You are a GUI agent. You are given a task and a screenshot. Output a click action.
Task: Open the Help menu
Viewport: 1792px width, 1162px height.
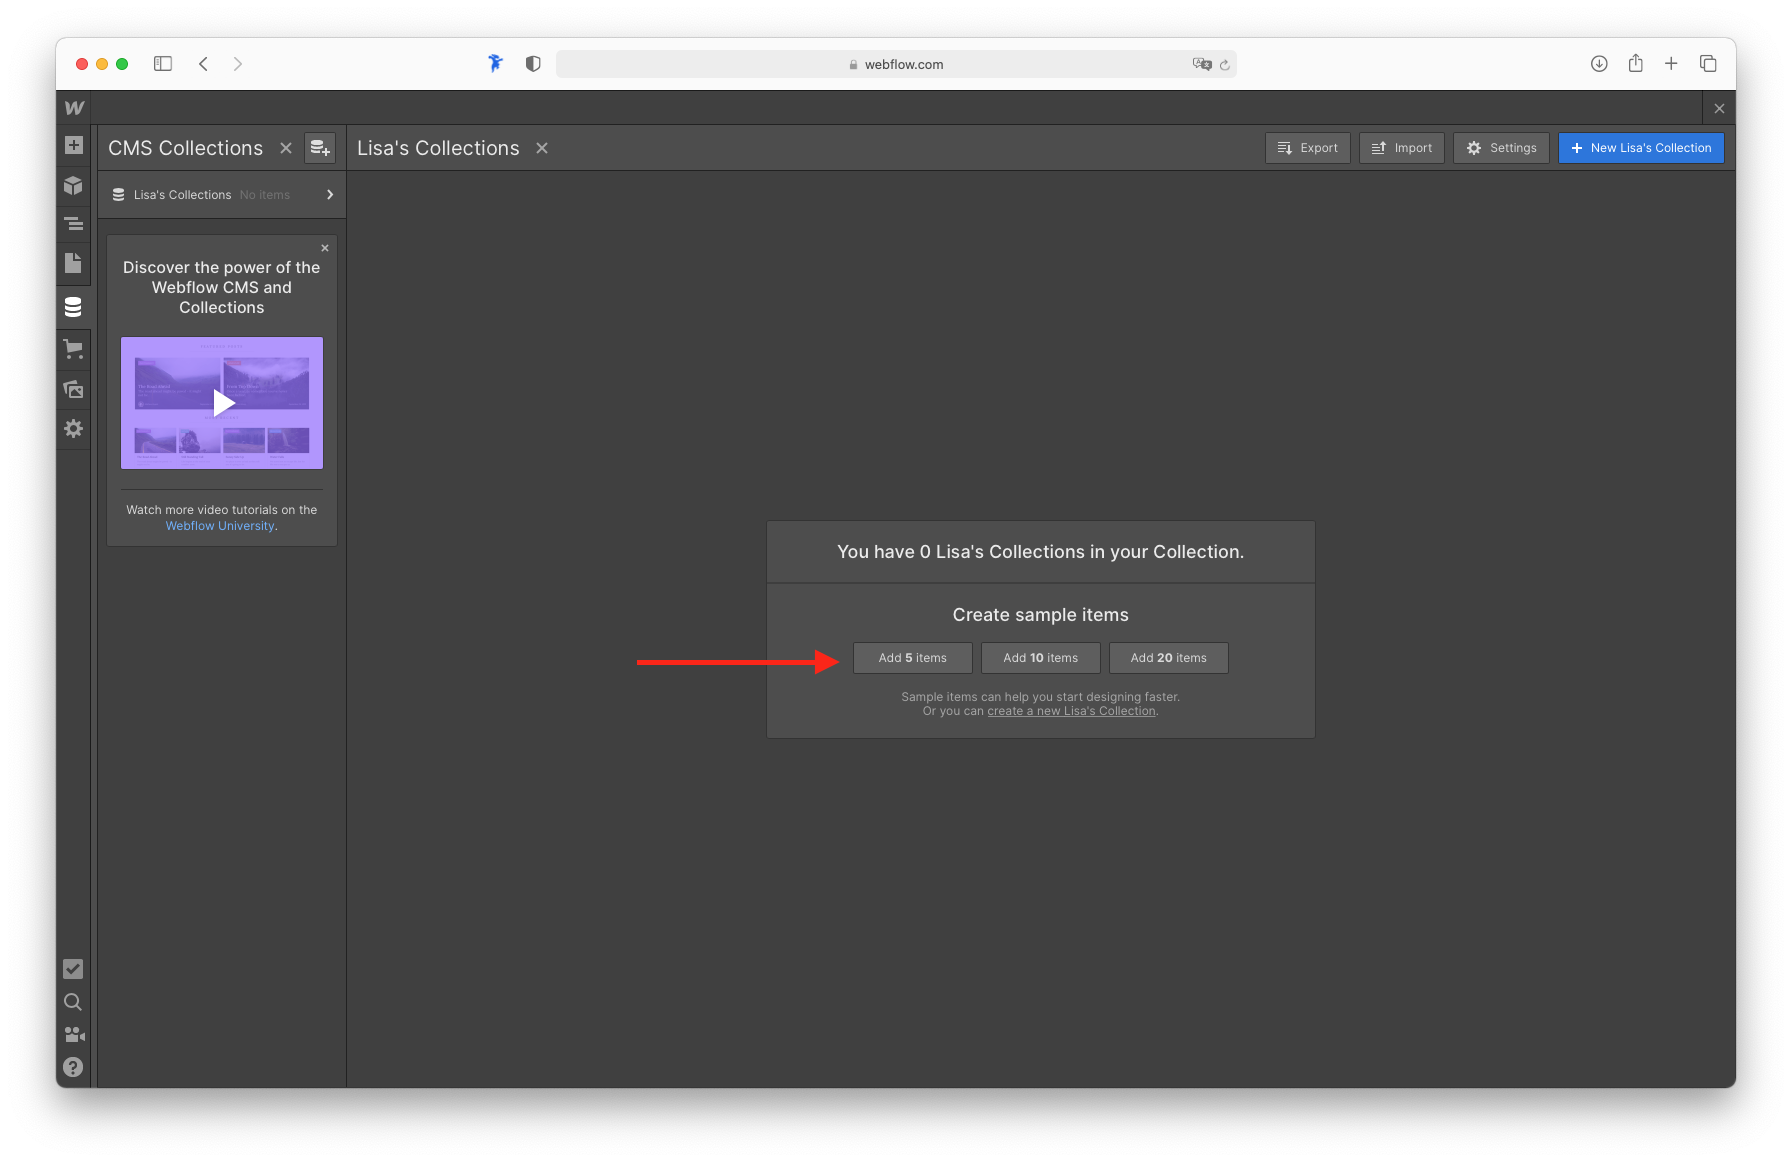coord(73,1067)
